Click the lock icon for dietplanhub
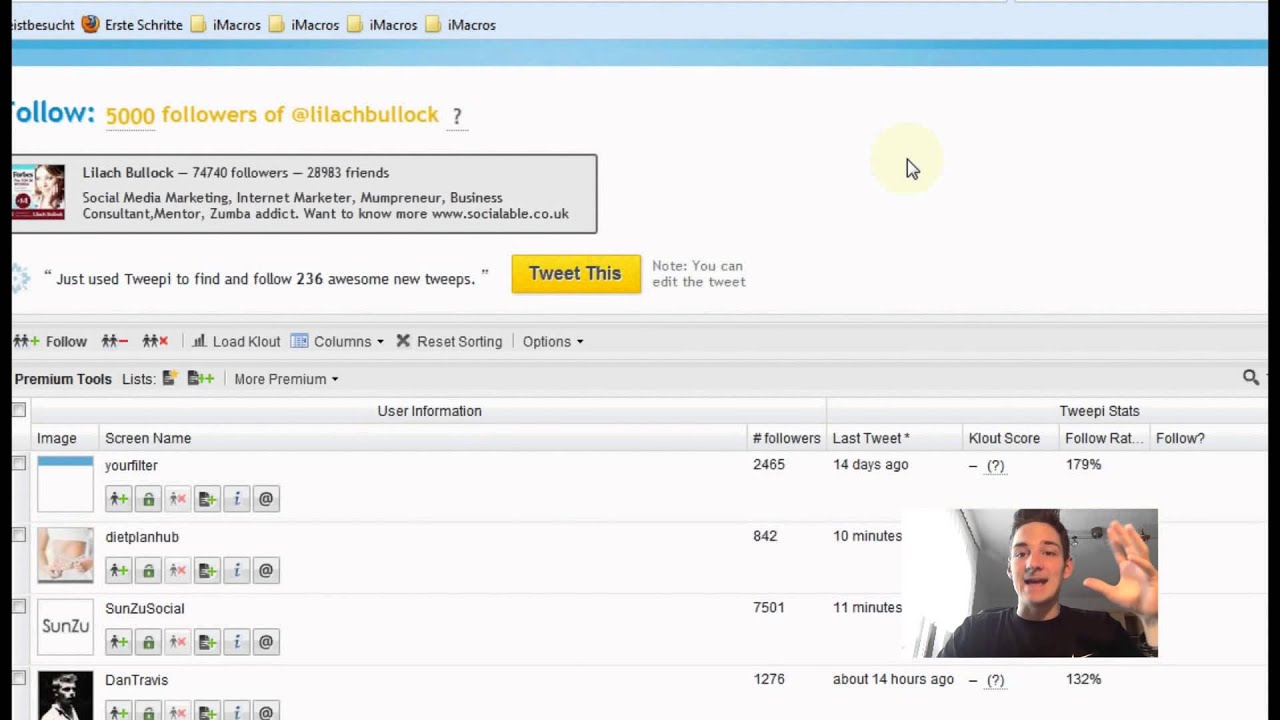Image resolution: width=1280 pixels, height=720 pixels. 148,571
